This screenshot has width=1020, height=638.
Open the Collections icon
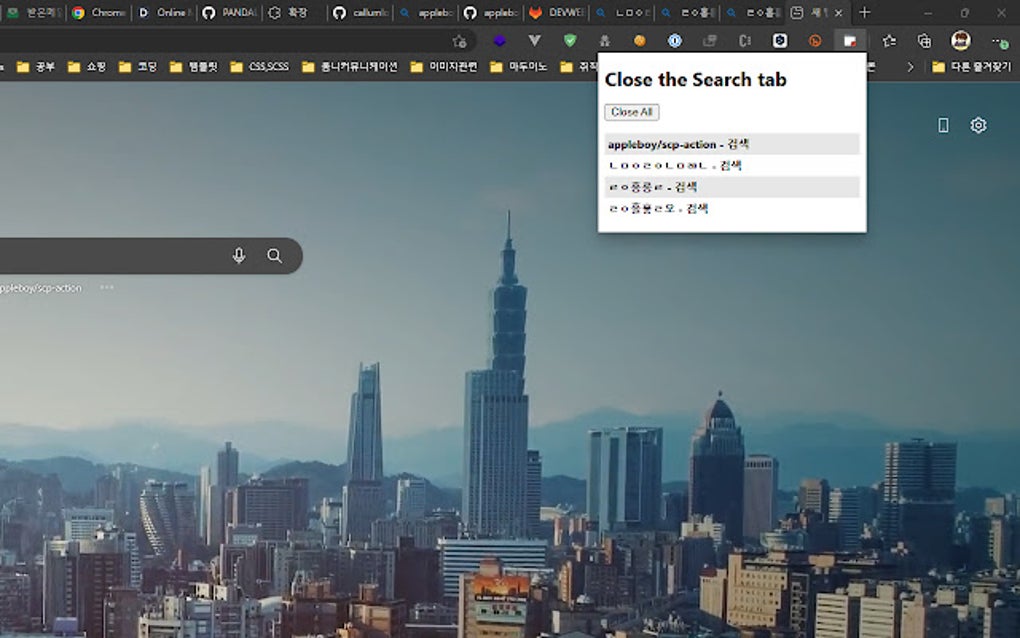[924, 41]
